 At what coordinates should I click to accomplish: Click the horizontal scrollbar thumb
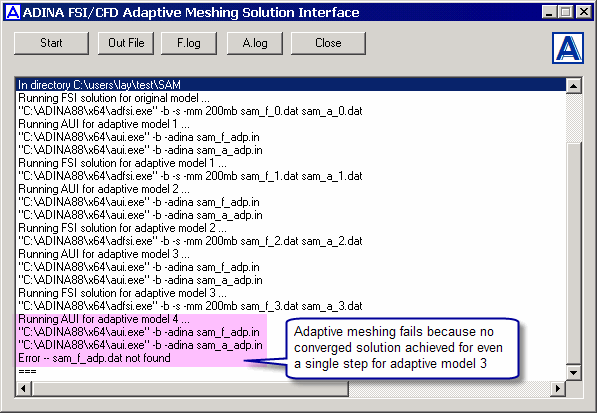pos(190,389)
